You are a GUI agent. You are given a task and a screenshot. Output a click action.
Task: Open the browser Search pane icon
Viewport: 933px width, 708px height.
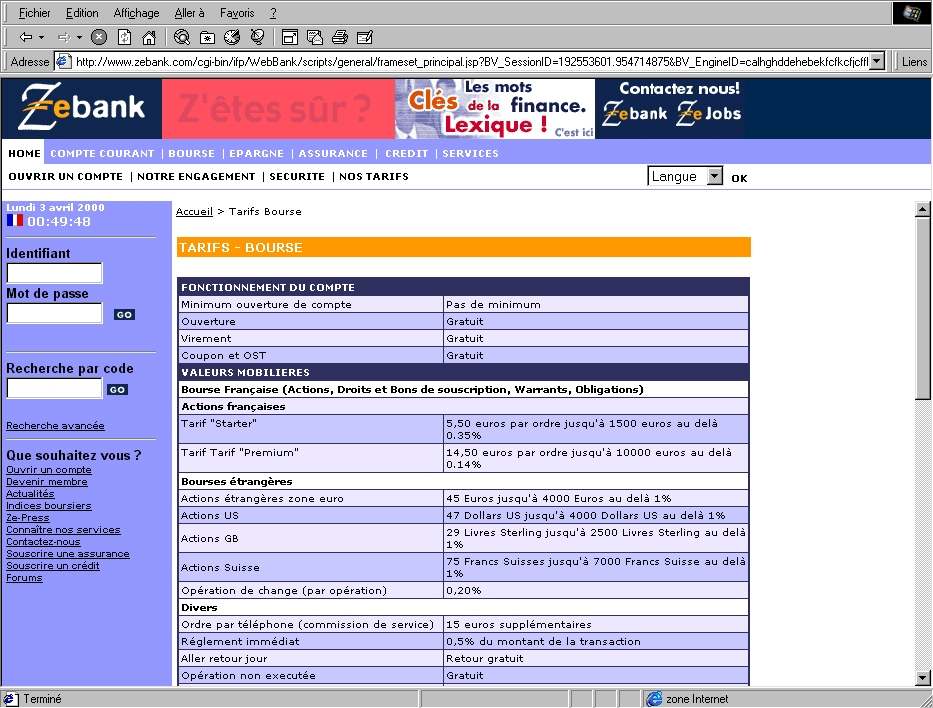click(181, 37)
